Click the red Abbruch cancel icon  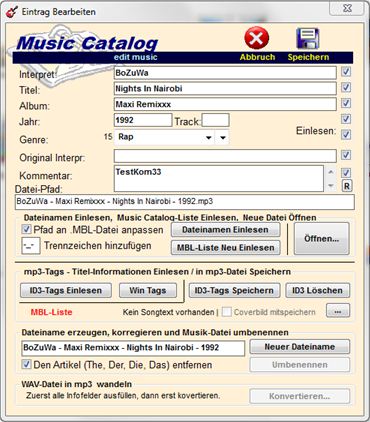pyautogui.click(x=256, y=38)
